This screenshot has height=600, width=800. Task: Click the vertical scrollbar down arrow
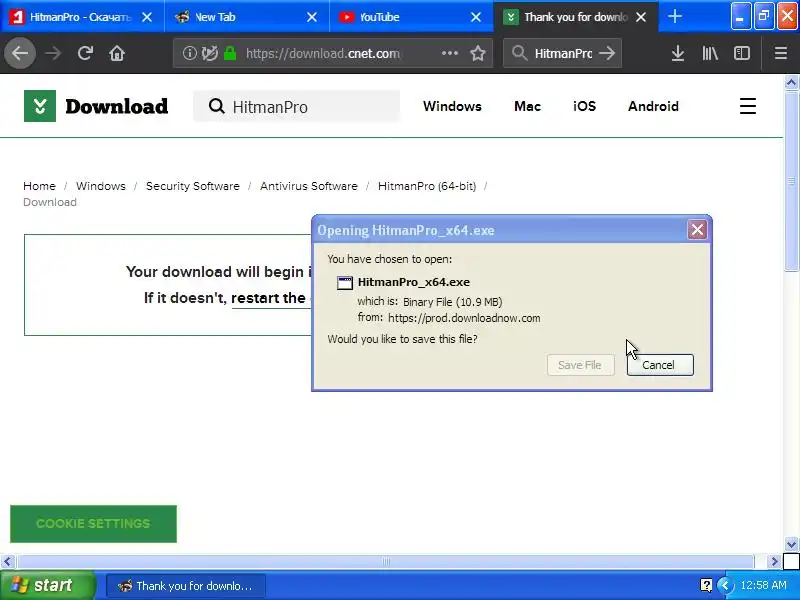(x=791, y=544)
